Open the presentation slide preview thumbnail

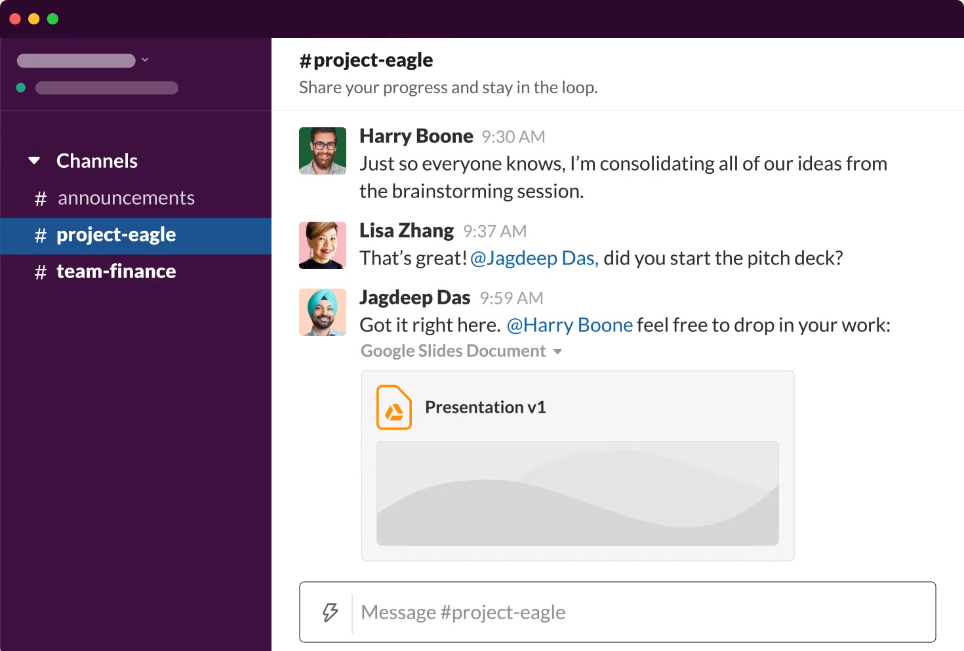tap(577, 494)
